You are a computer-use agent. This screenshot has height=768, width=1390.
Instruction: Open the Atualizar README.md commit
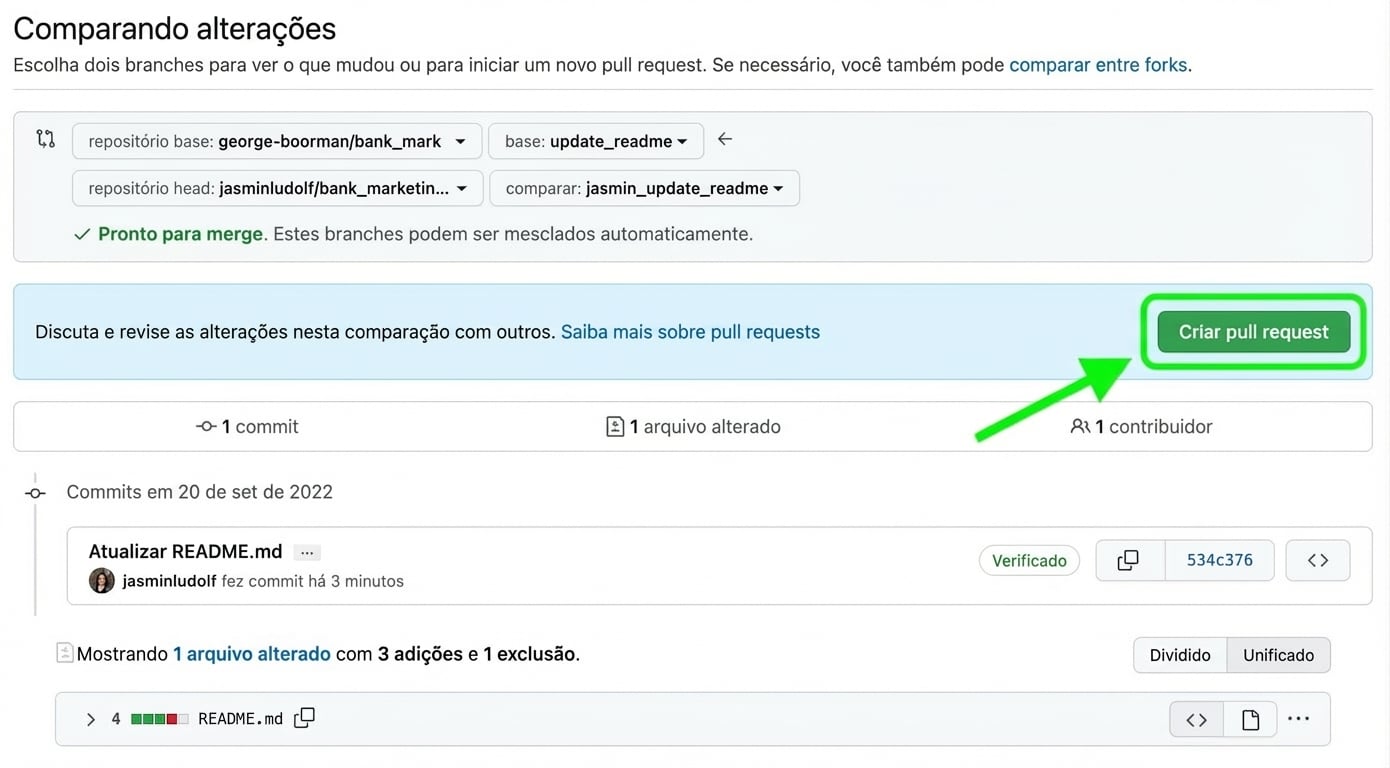click(x=185, y=551)
